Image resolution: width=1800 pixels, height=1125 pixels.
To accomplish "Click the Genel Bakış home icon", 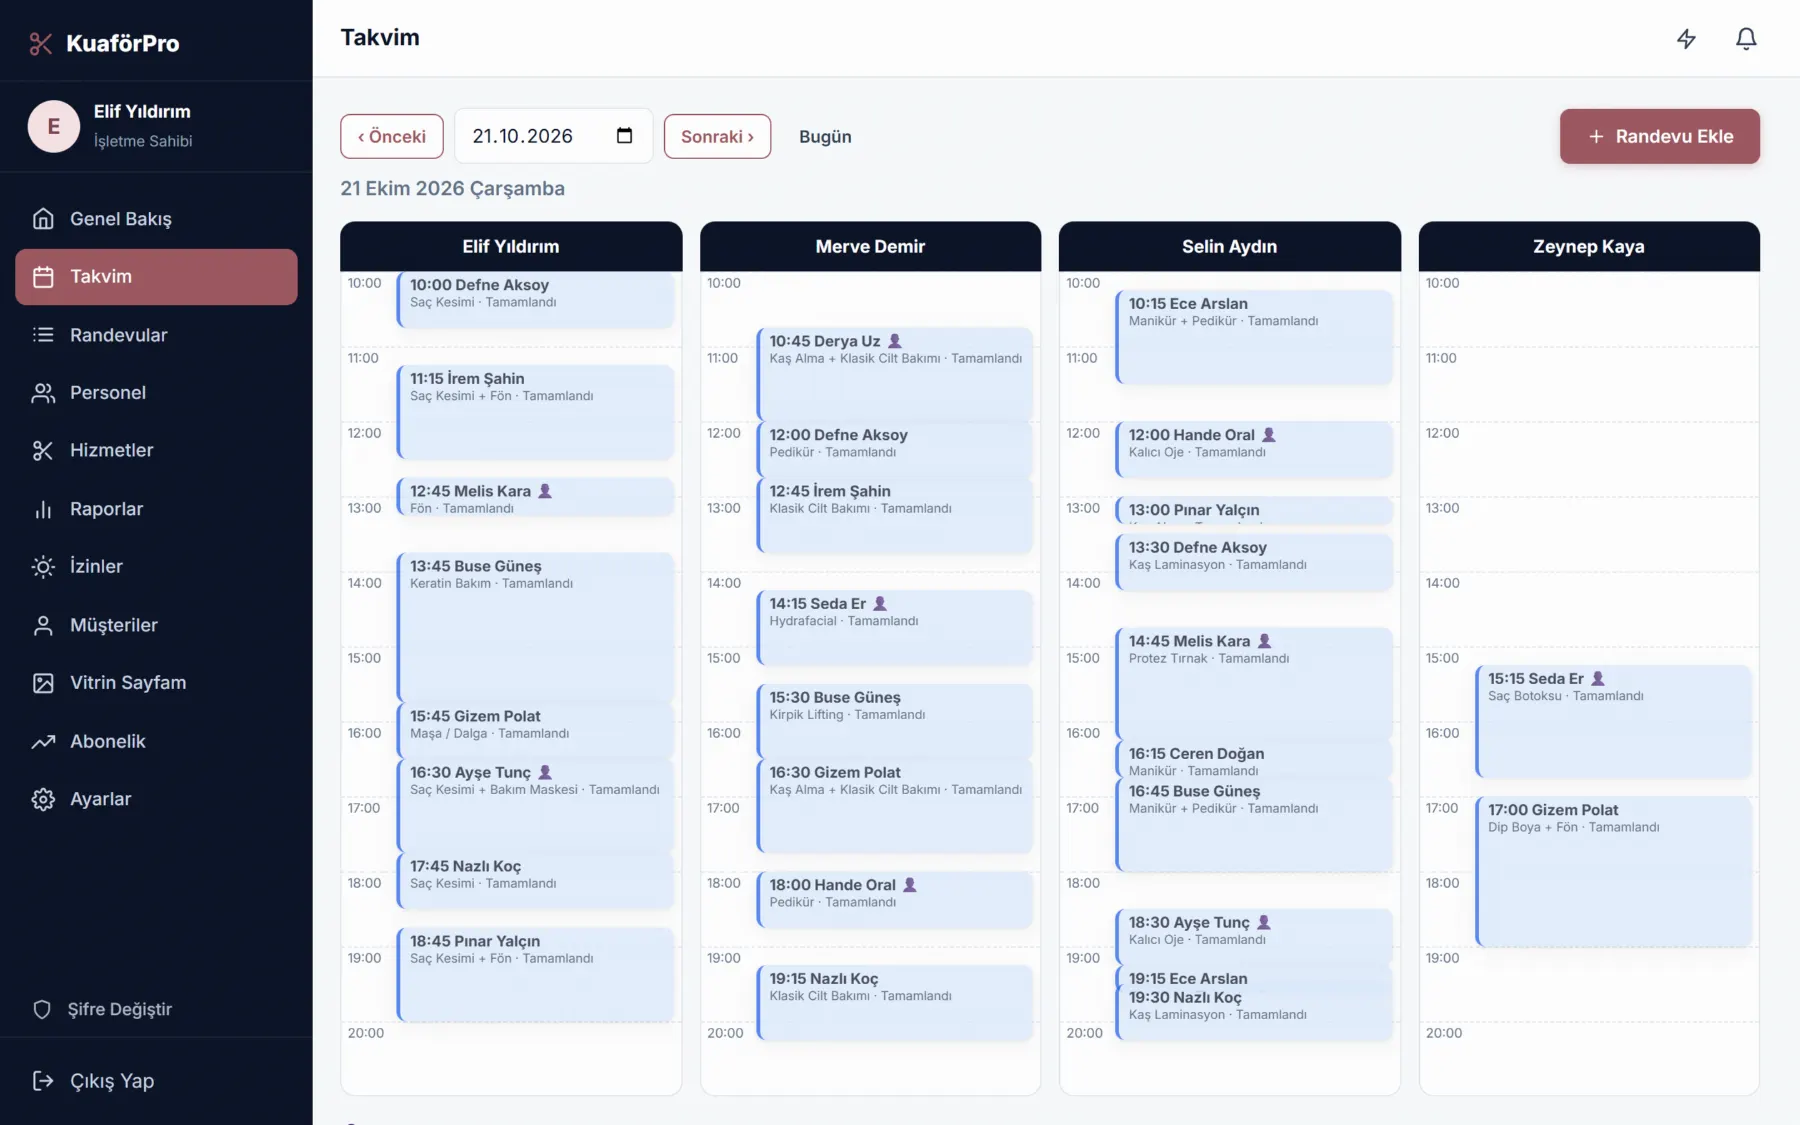I will click(x=43, y=219).
